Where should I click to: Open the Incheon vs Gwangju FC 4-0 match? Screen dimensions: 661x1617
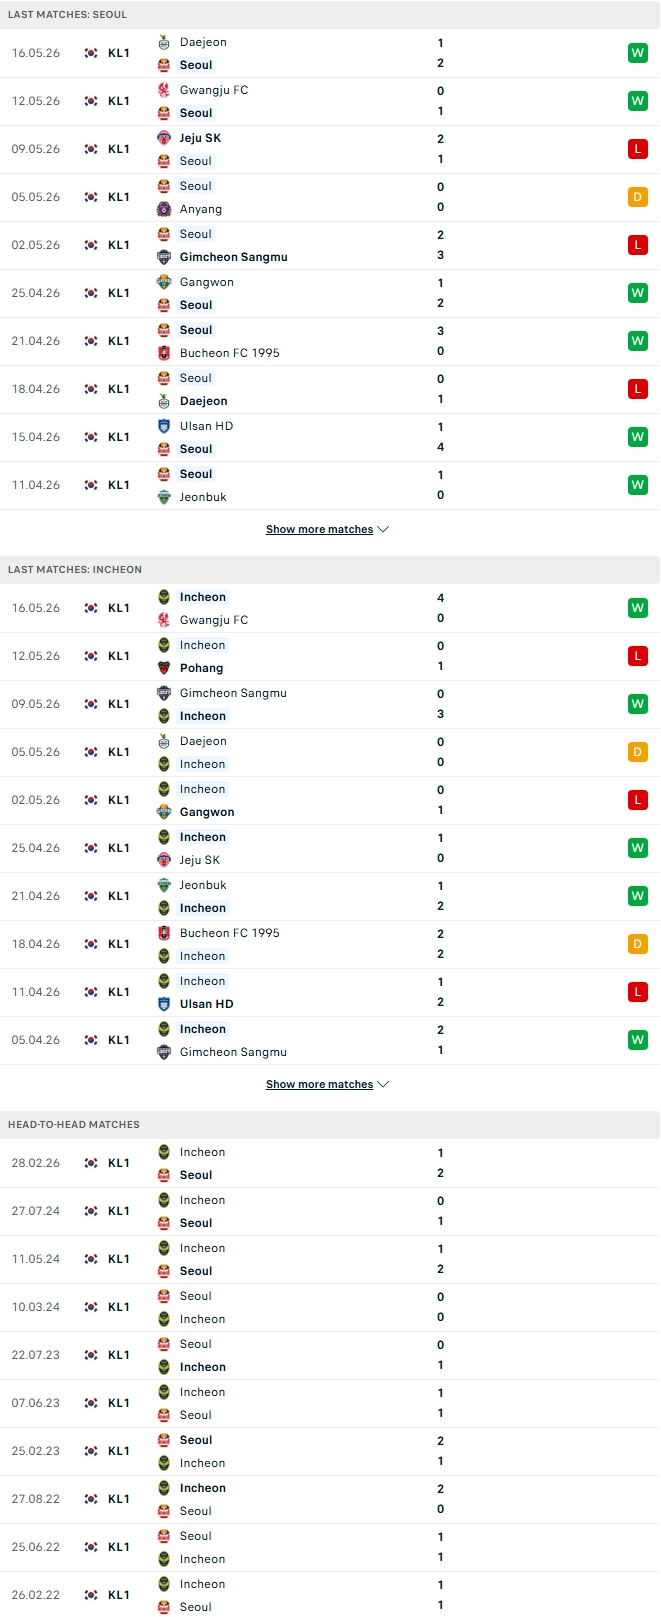coord(330,608)
